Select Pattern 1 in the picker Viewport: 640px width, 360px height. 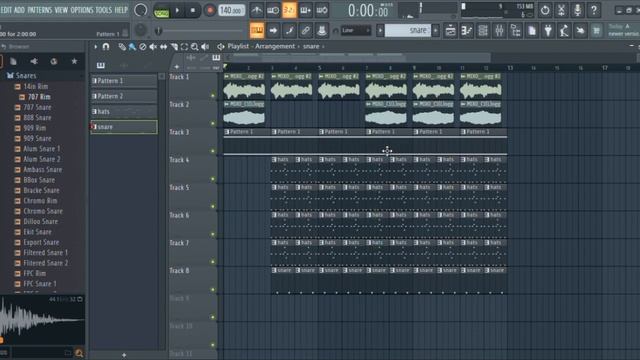[x=124, y=81]
